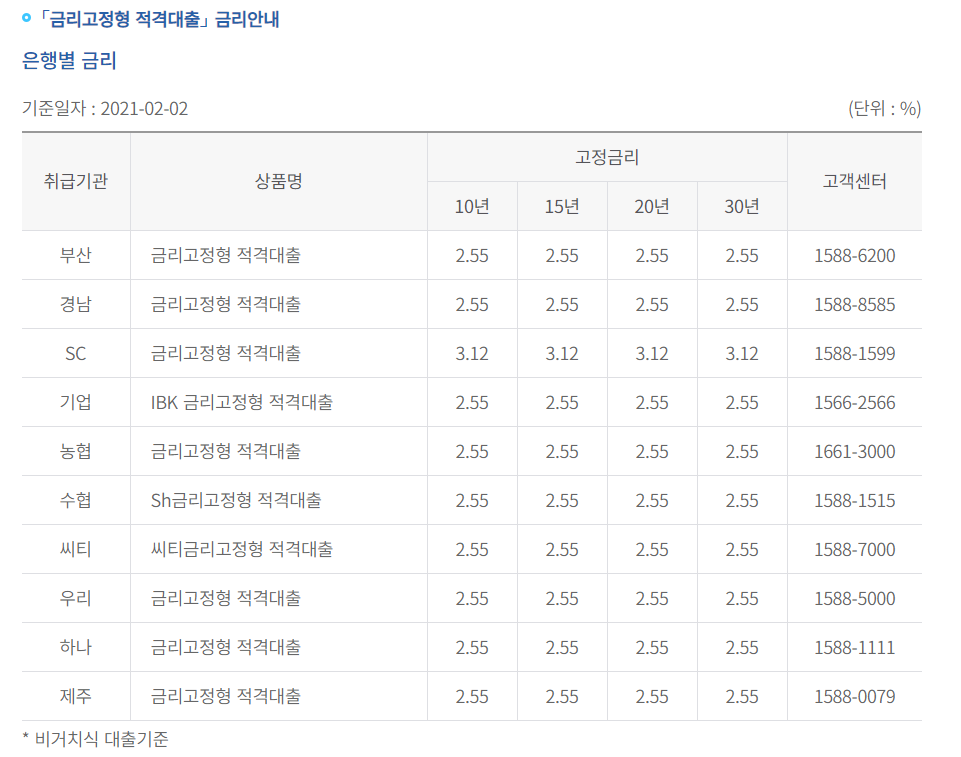Select the '우리' institution cell
This screenshot has width=961, height=757.
tap(75, 598)
